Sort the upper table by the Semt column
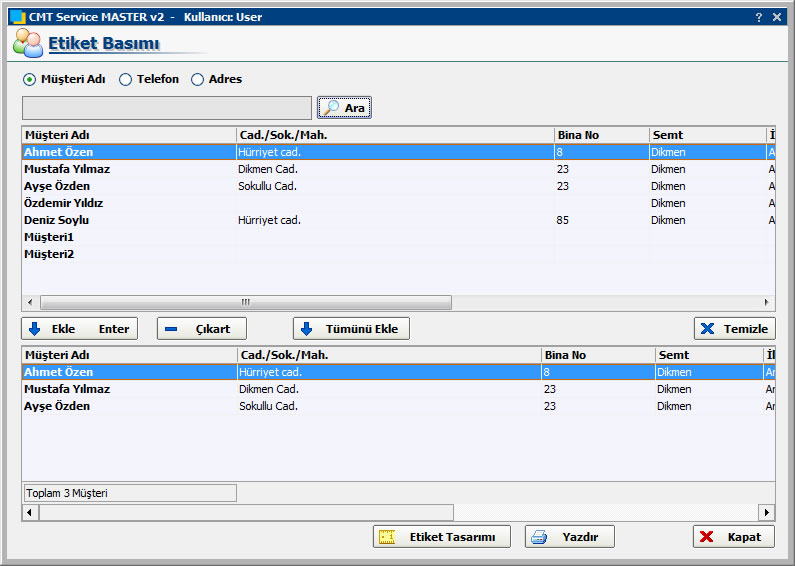The width and height of the screenshot is (795, 566). tap(705, 135)
